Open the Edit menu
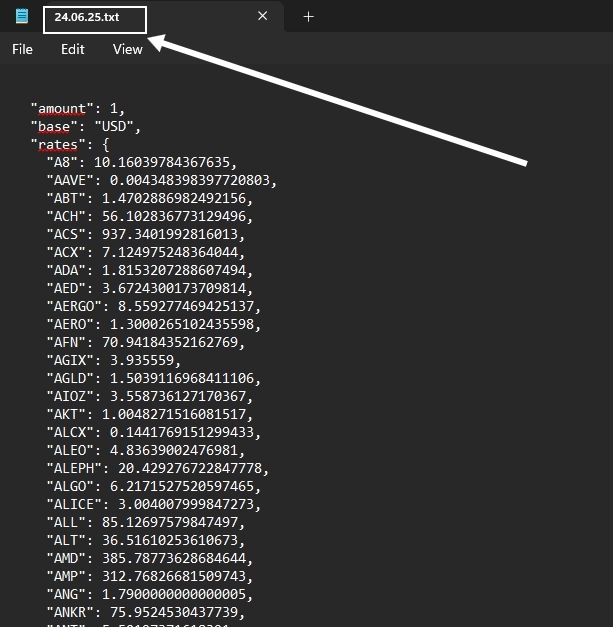 [72, 49]
